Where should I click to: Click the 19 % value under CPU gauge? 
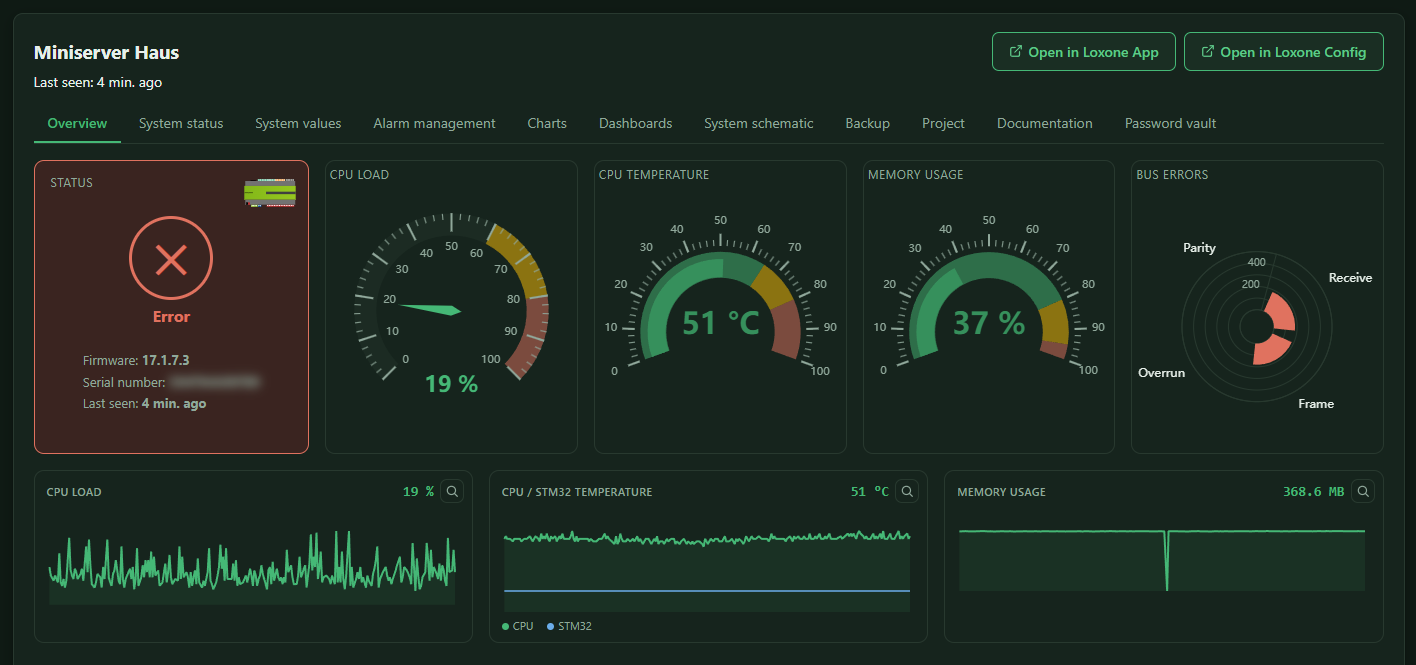451,384
